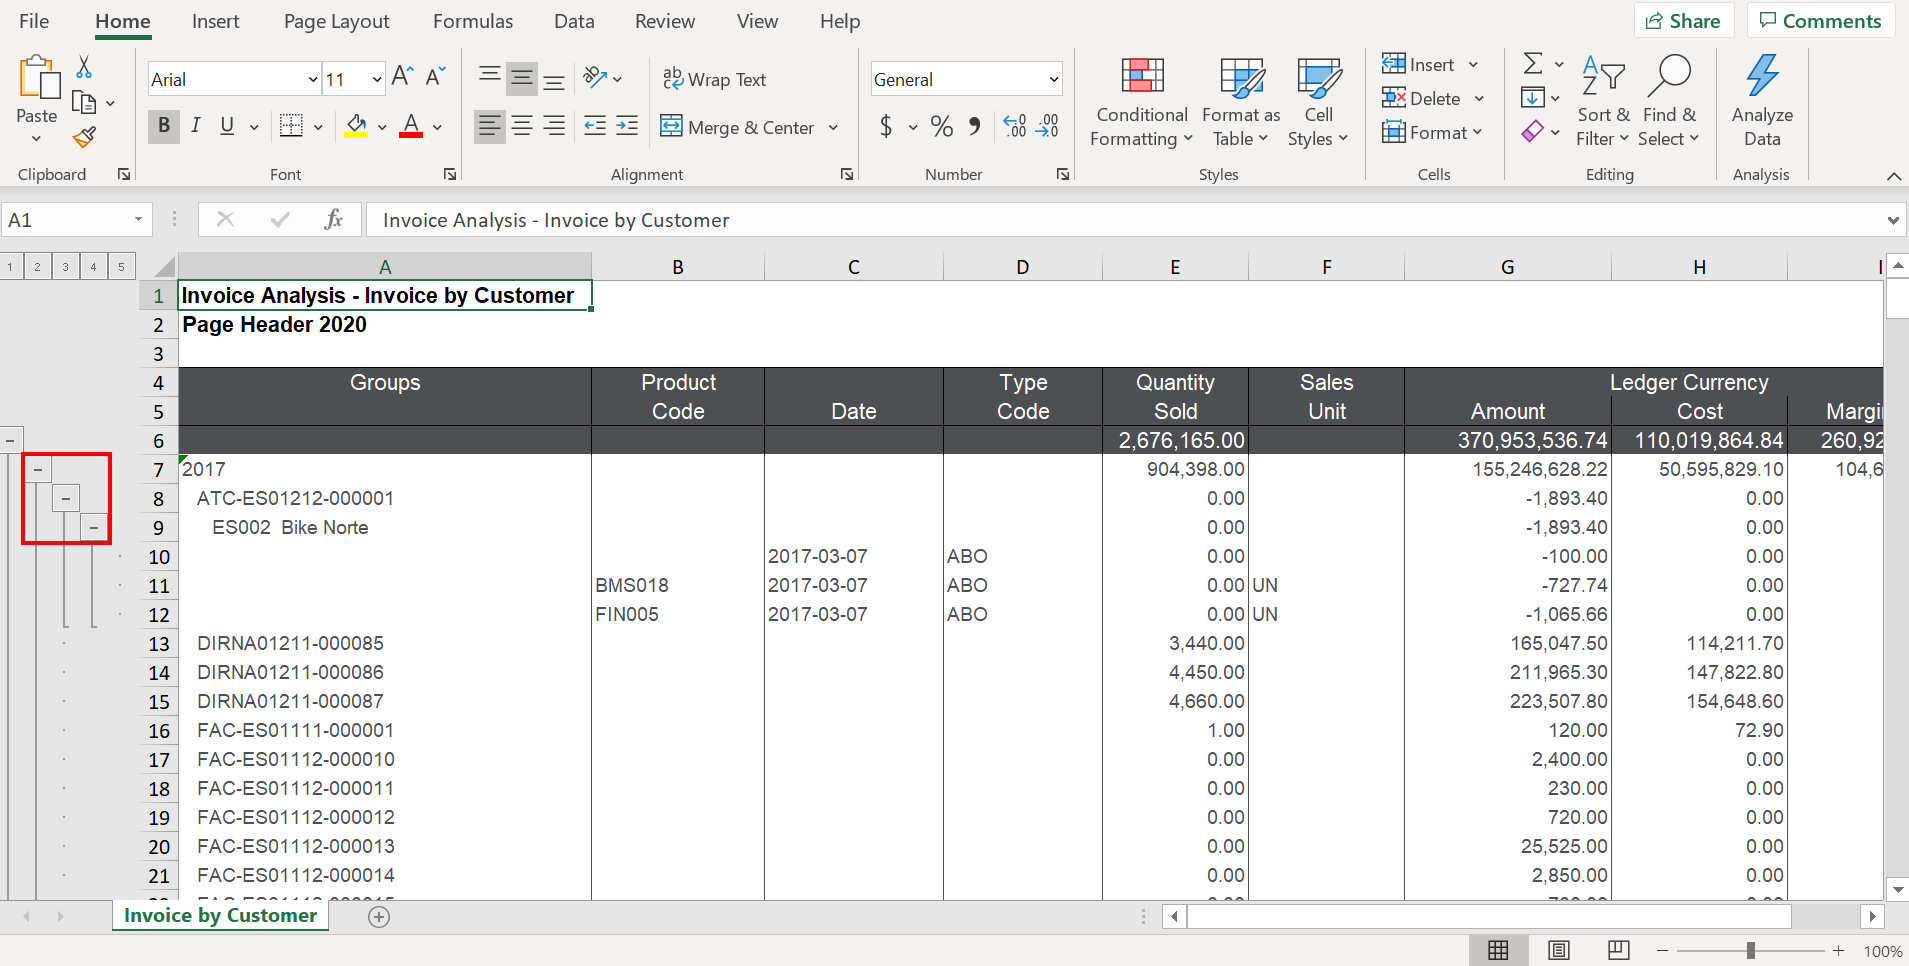This screenshot has height=966, width=1909.
Task: Click the Format Painter brush icon
Action: point(85,137)
